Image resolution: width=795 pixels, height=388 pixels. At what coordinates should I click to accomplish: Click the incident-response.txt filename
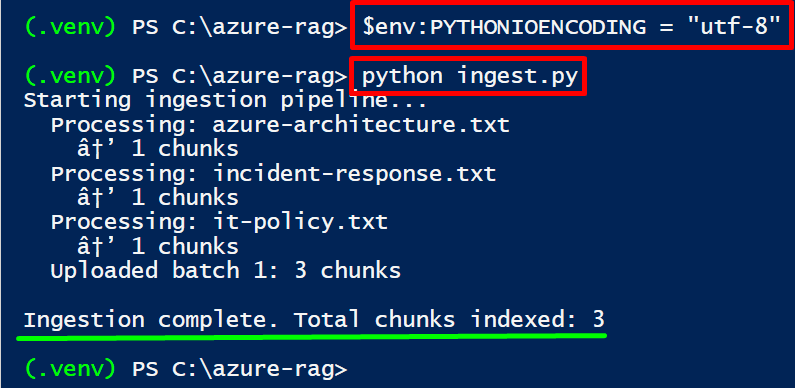354,173
